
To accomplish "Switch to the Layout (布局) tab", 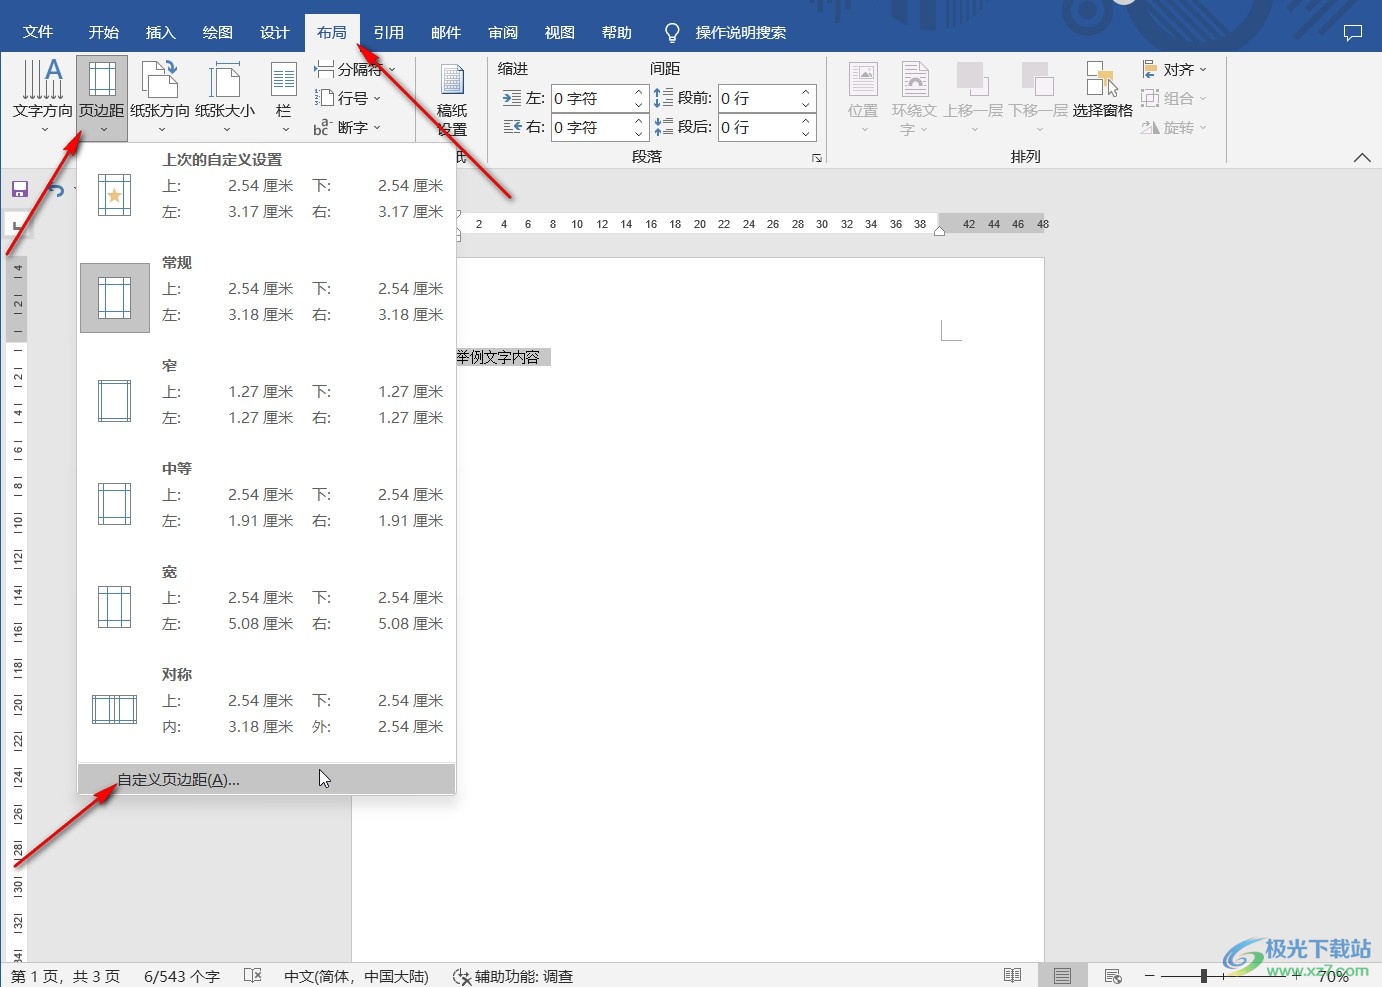I will pyautogui.click(x=332, y=32).
